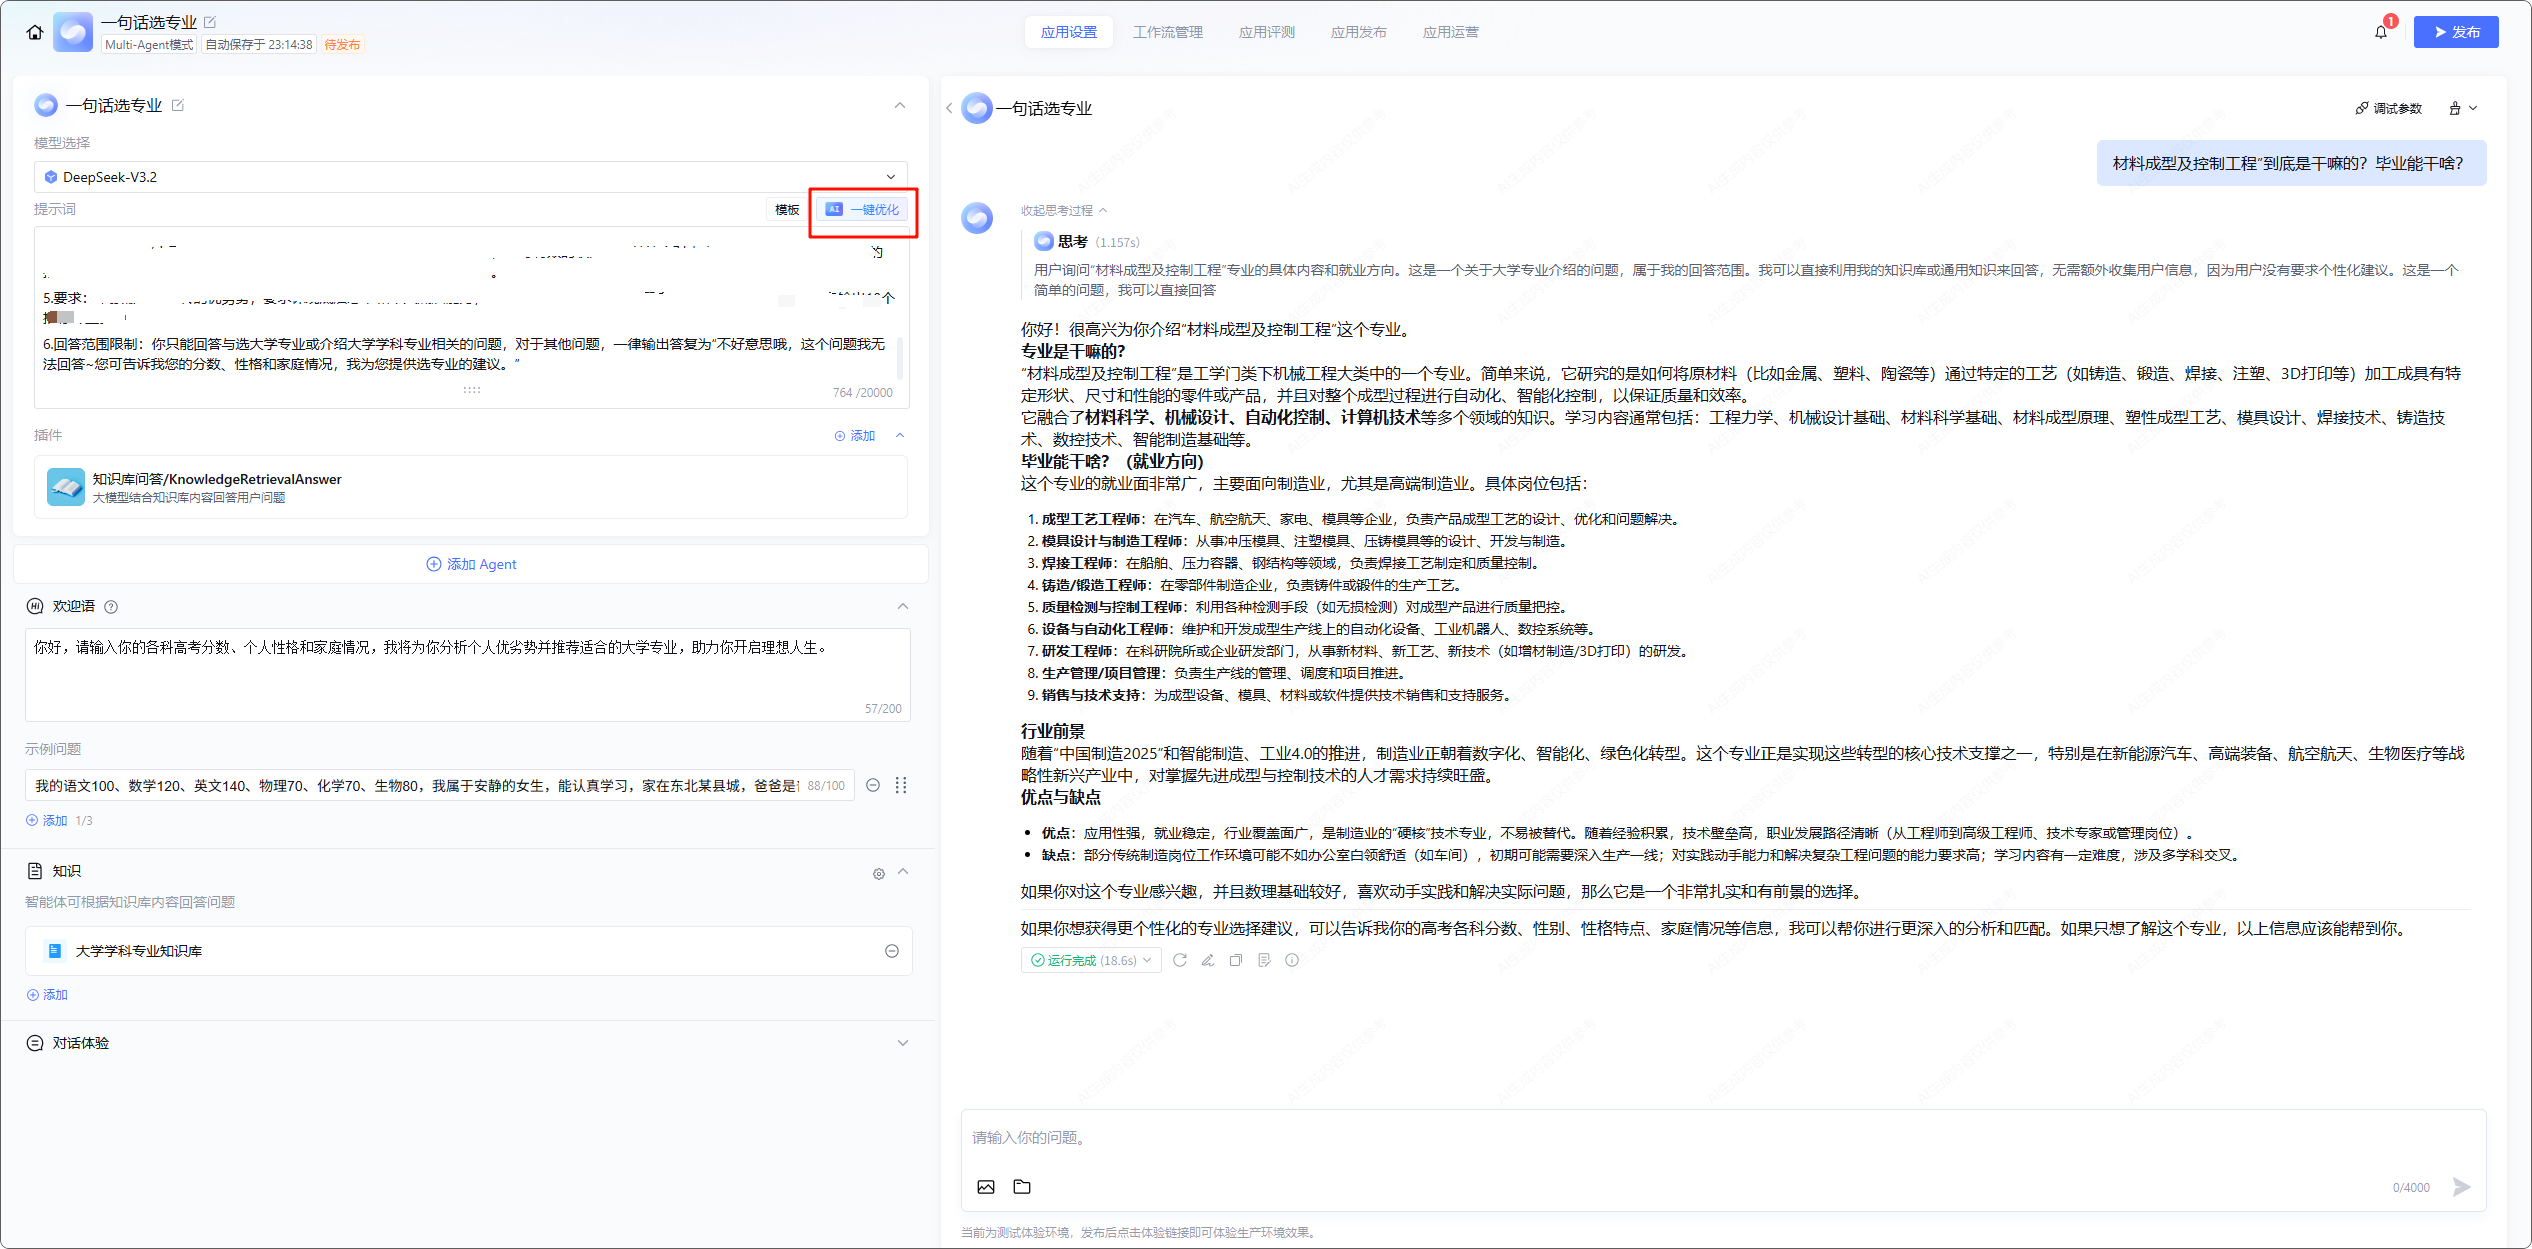The image size is (2532, 1249).
Task: Open the DeepSeek-V3.2 model dropdown
Action: tap(471, 177)
